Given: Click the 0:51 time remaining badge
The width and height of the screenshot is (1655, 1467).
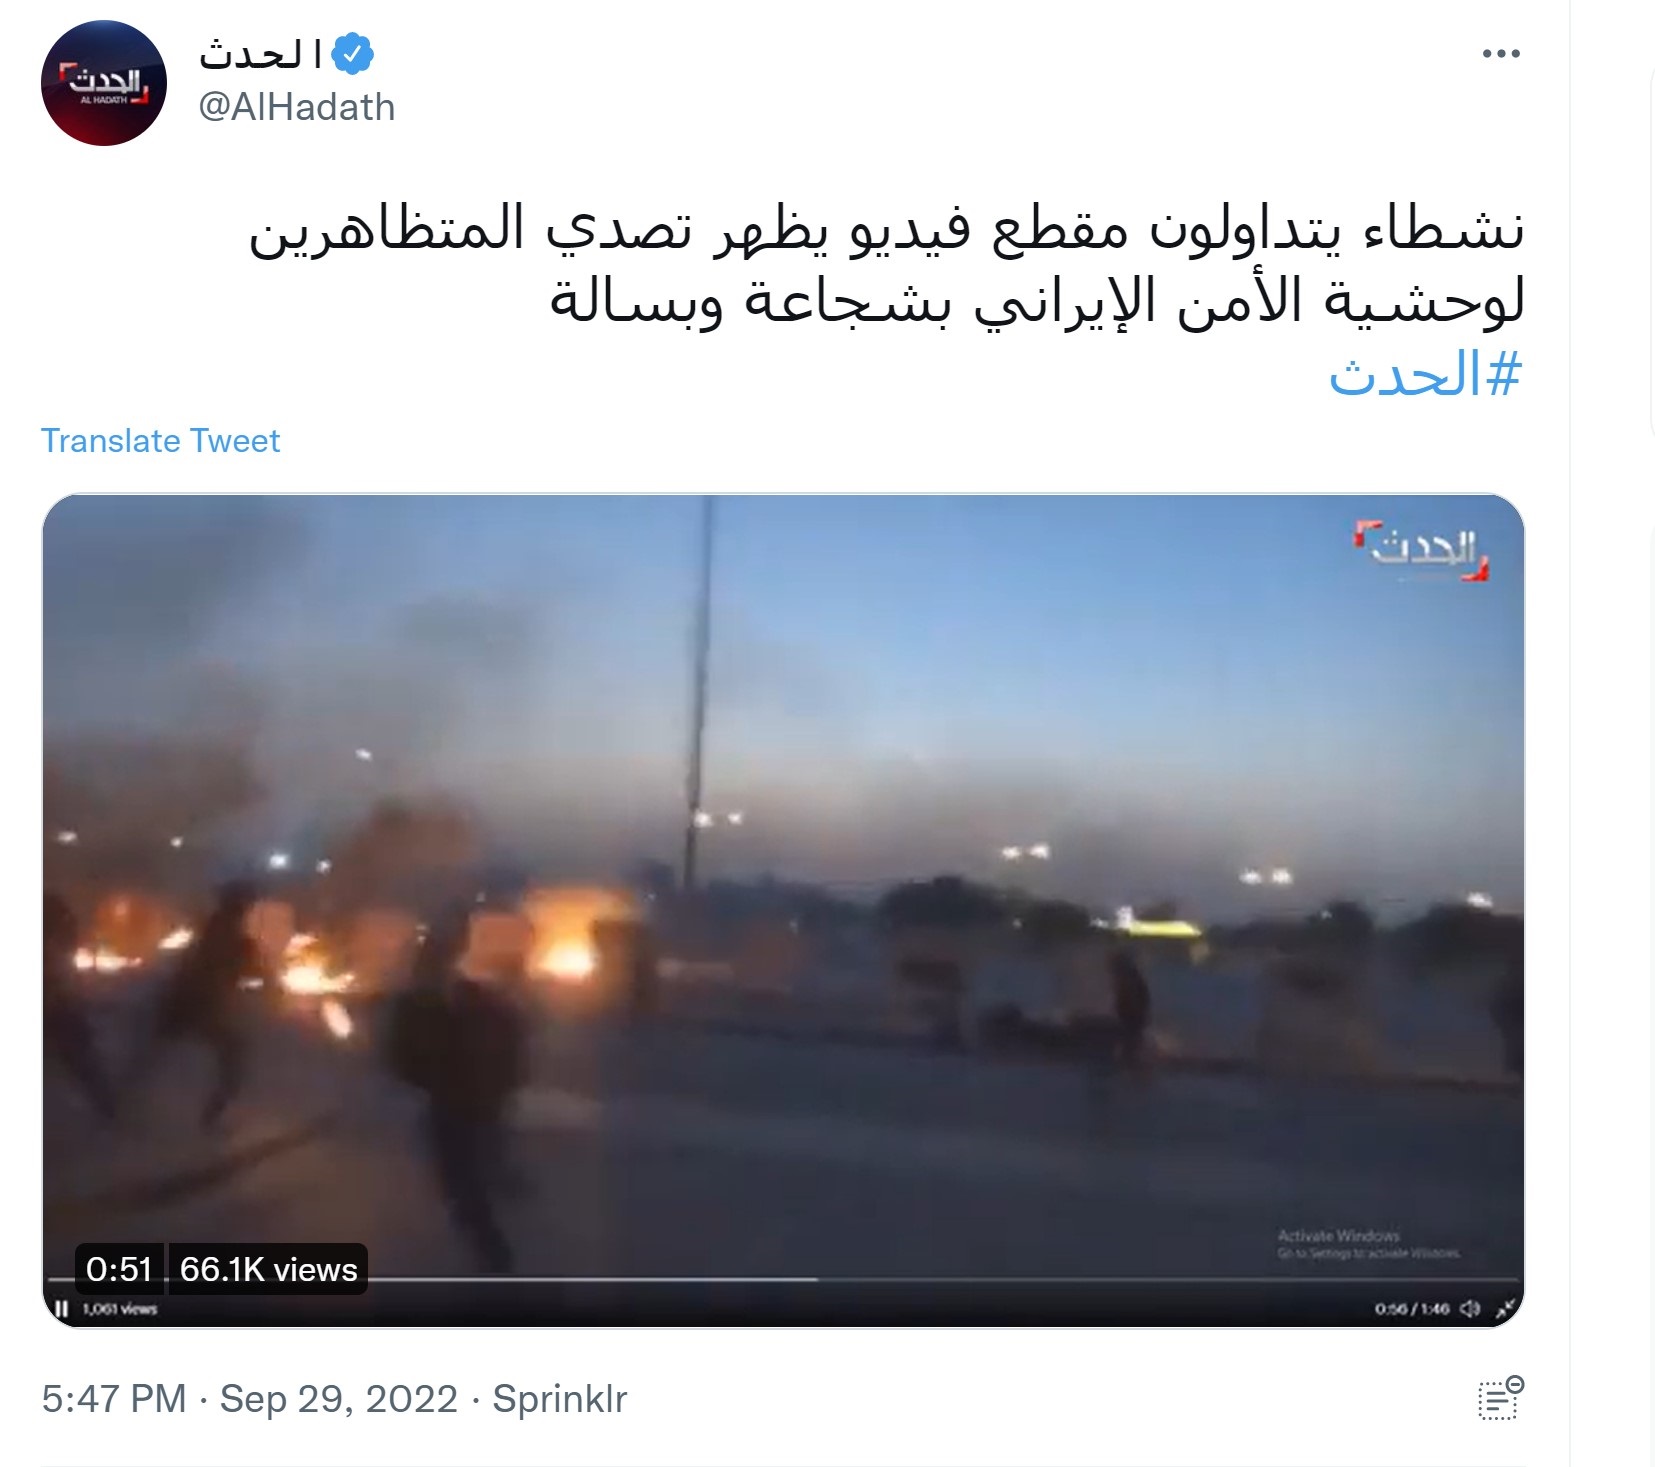Looking at the screenshot, I should [119, 1269].
